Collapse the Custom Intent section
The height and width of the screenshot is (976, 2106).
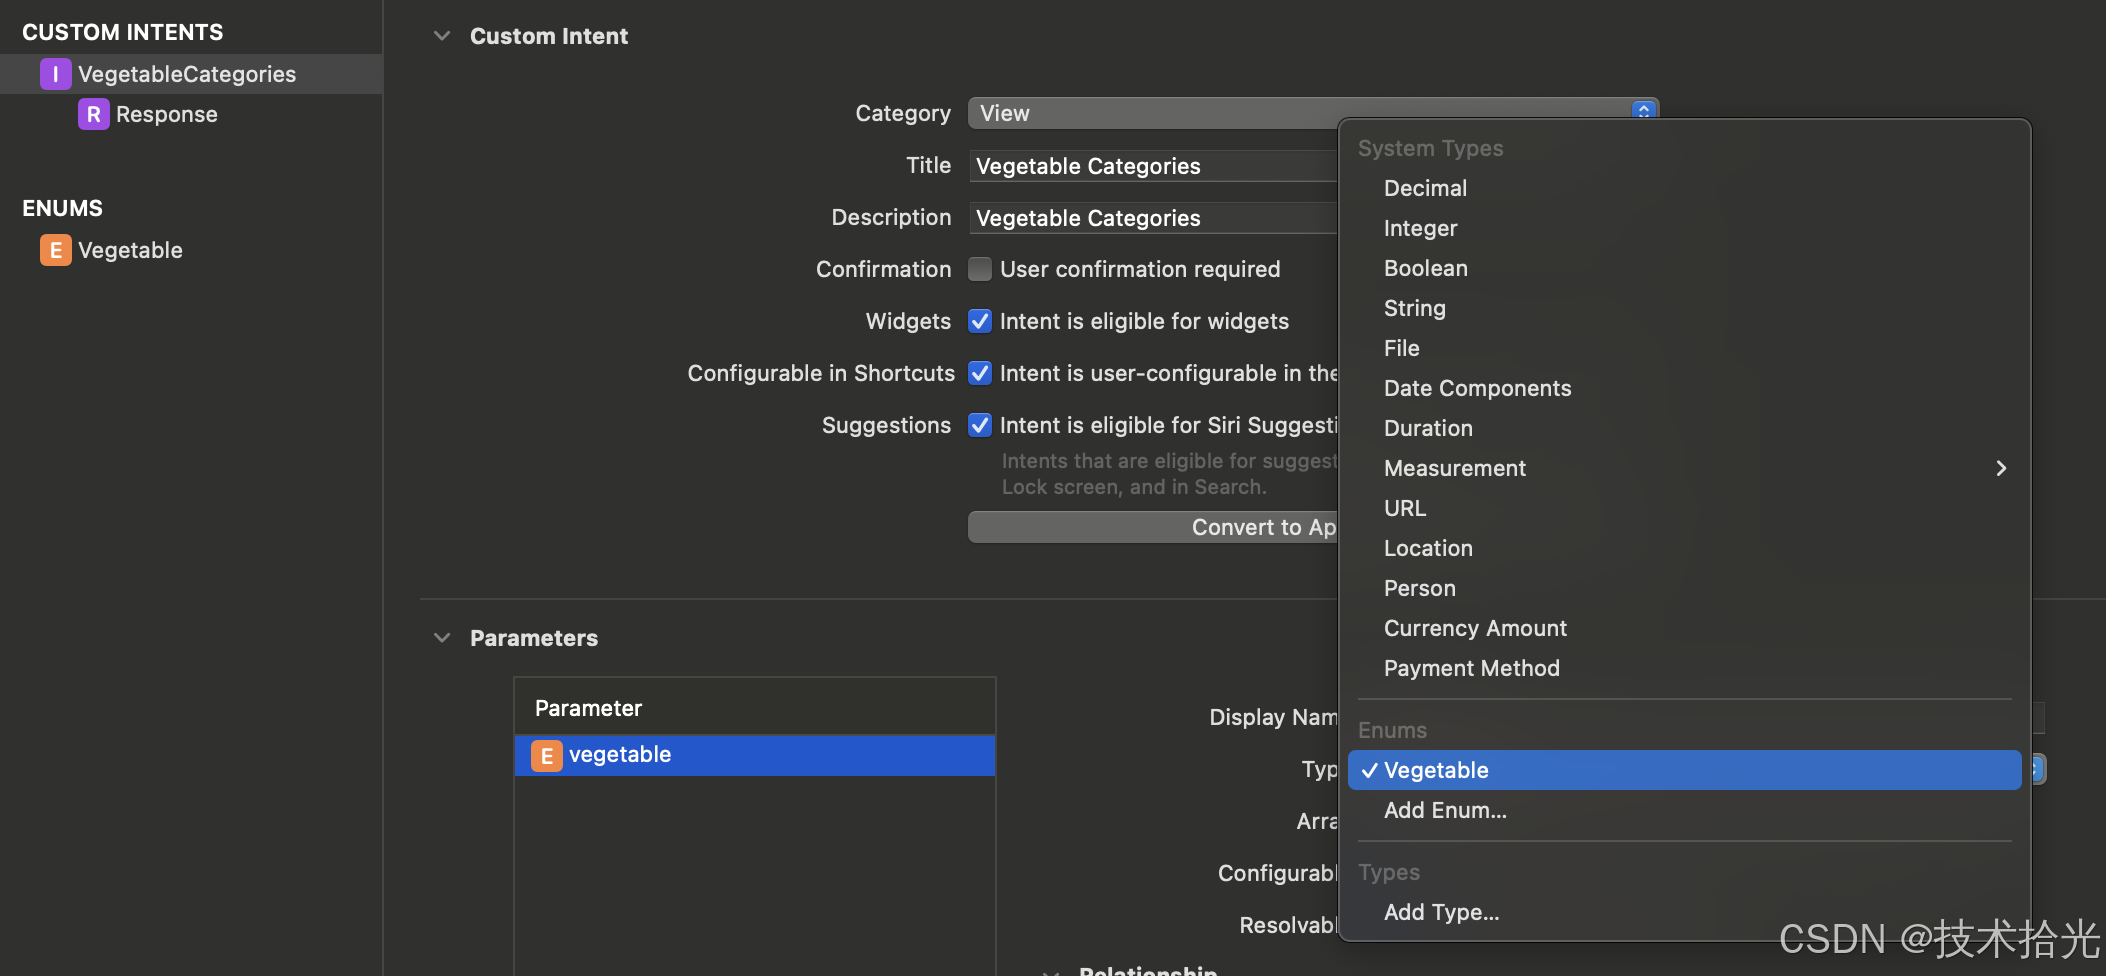(441, 36)
